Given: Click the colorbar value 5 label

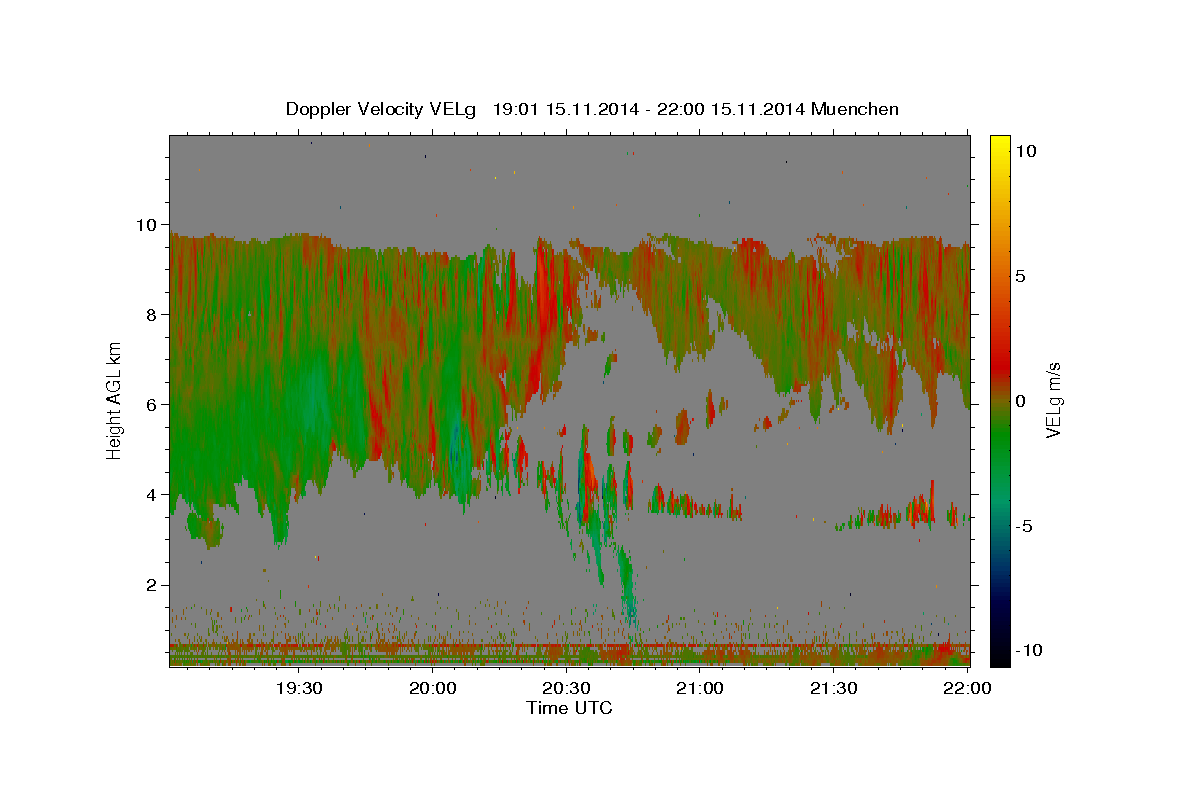Looking at the screenshot, I should coord(1021,276).
